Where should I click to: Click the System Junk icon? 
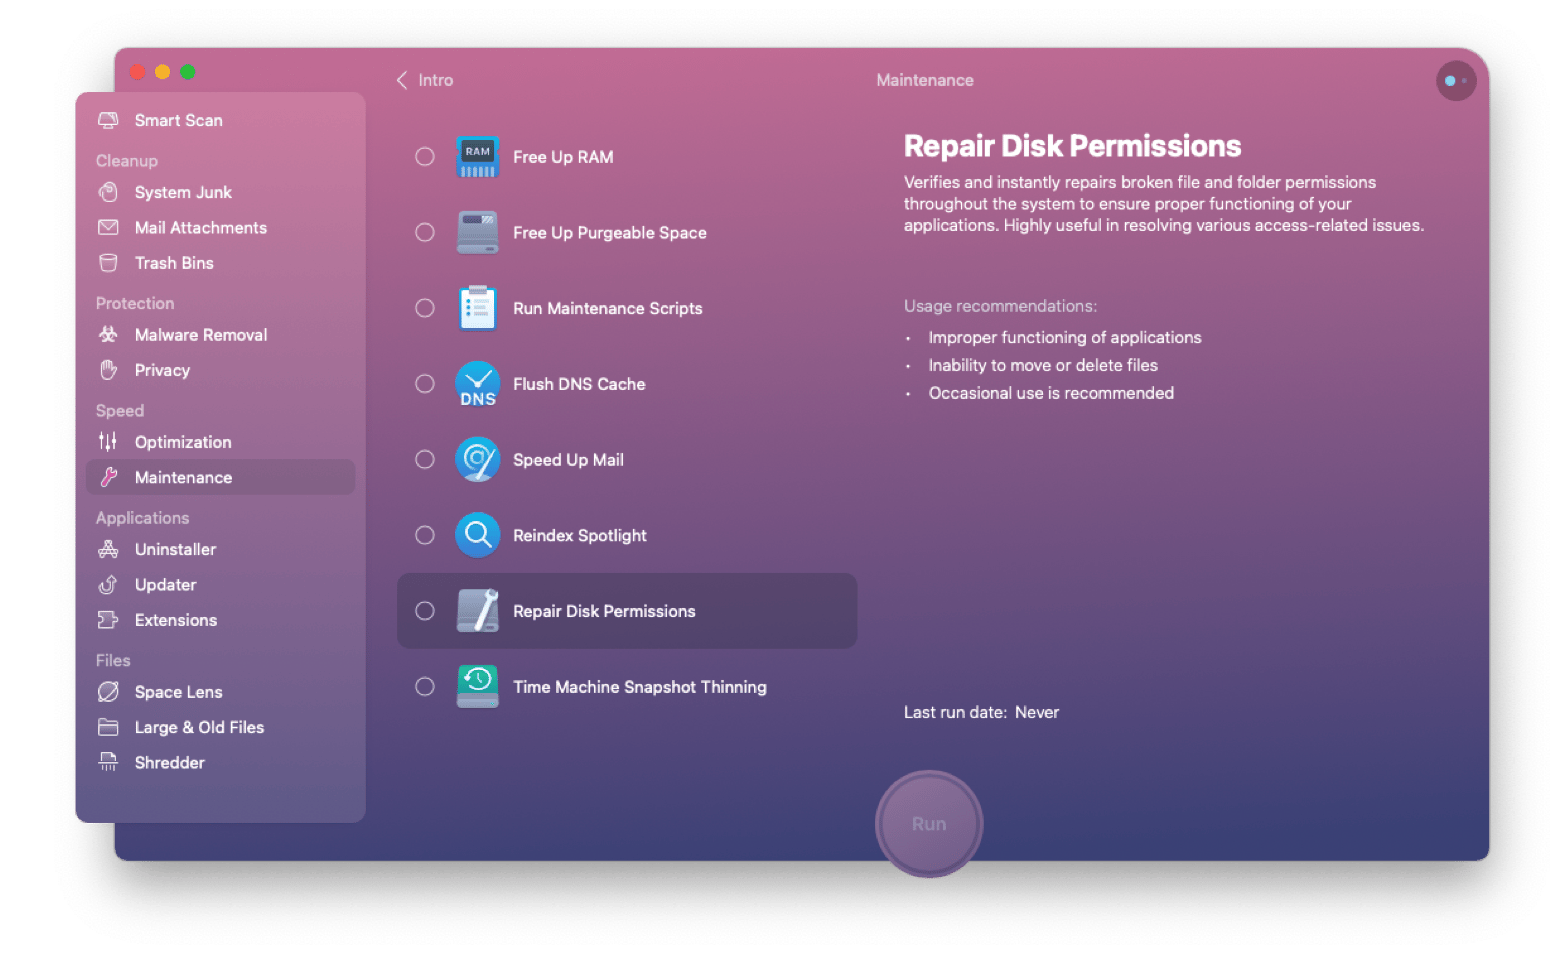point(108,192)
